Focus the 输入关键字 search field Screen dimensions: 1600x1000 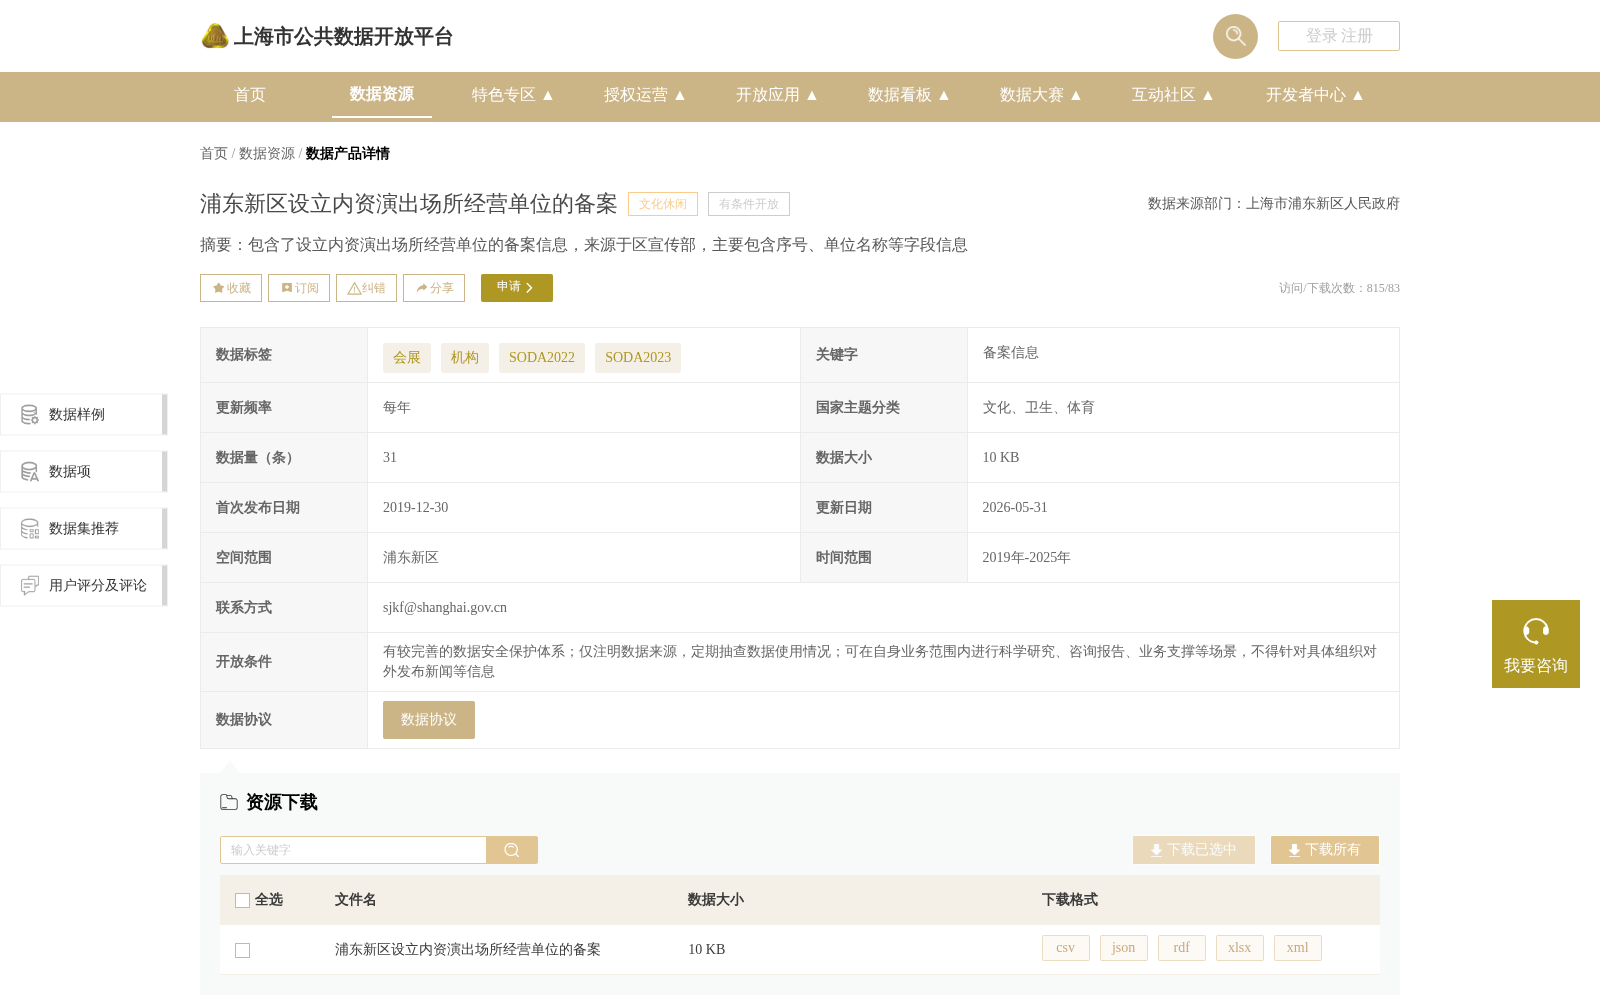tap(353, 850)
